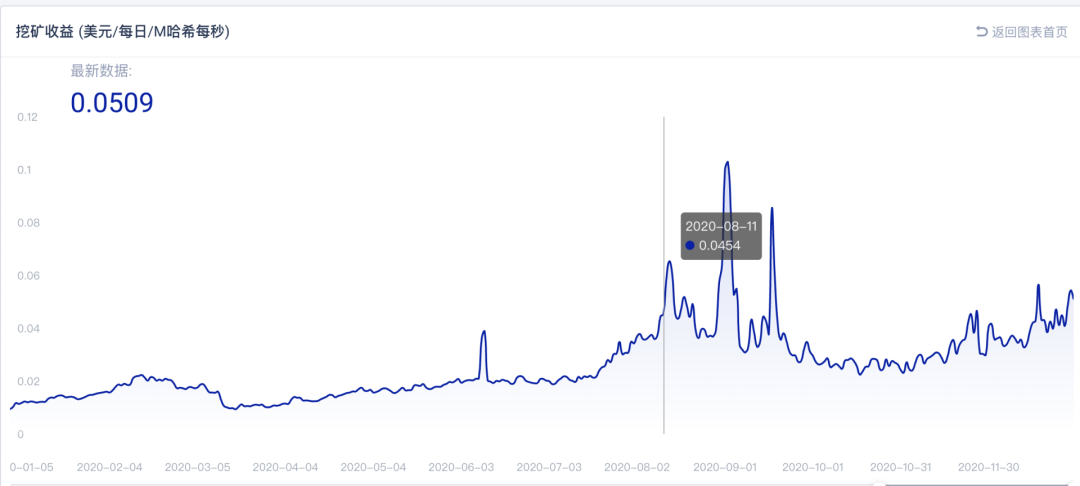Click 返回图表首页 link
Image resolution: width=1080 pixels, height=486 pixels.
click(1029, 32)
